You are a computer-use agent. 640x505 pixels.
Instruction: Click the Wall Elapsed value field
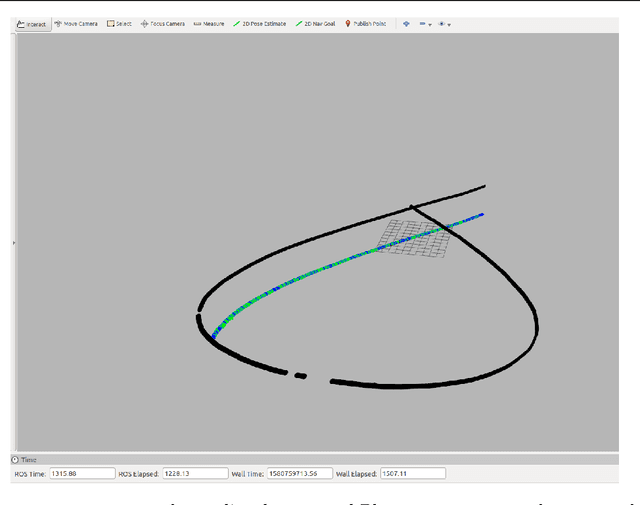(x=412, y=473)
